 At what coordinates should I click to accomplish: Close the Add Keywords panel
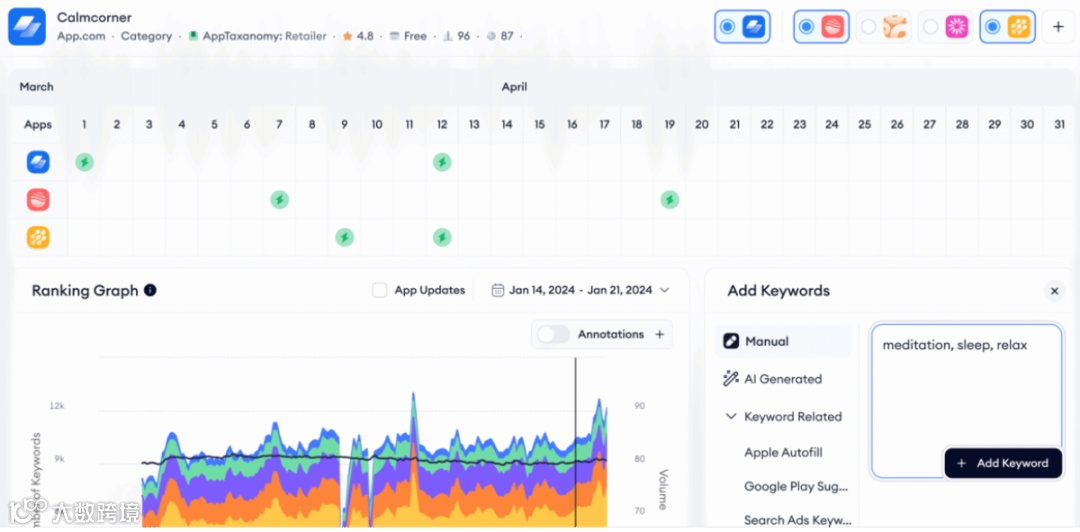tap(1054, 291)
